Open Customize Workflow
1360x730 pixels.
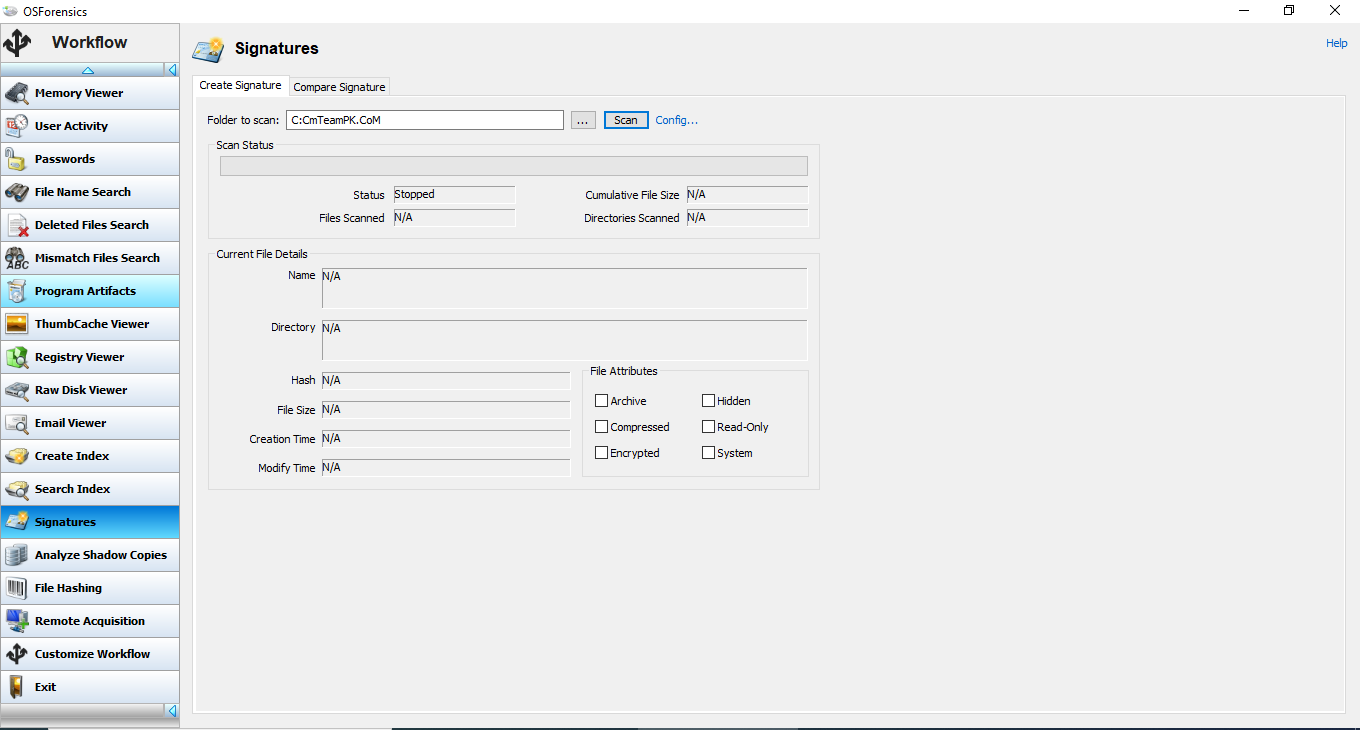tap(90, 654)
